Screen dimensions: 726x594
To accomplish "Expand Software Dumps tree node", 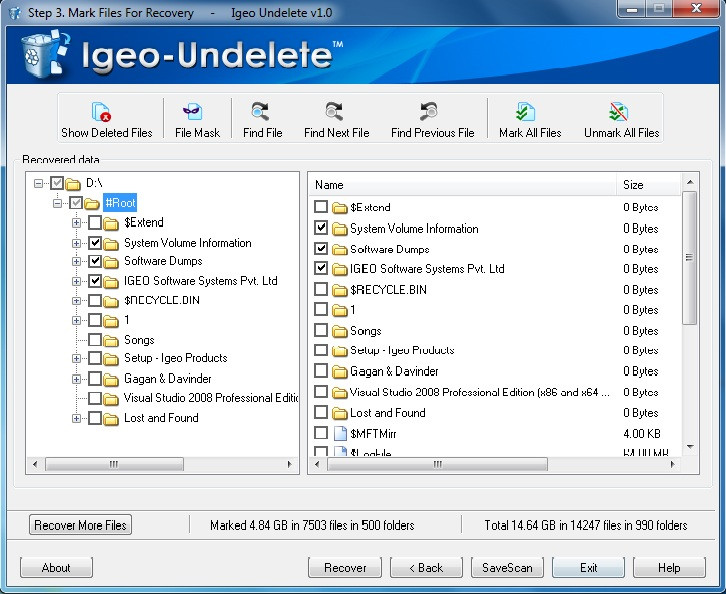I will (x=76, y=262).
